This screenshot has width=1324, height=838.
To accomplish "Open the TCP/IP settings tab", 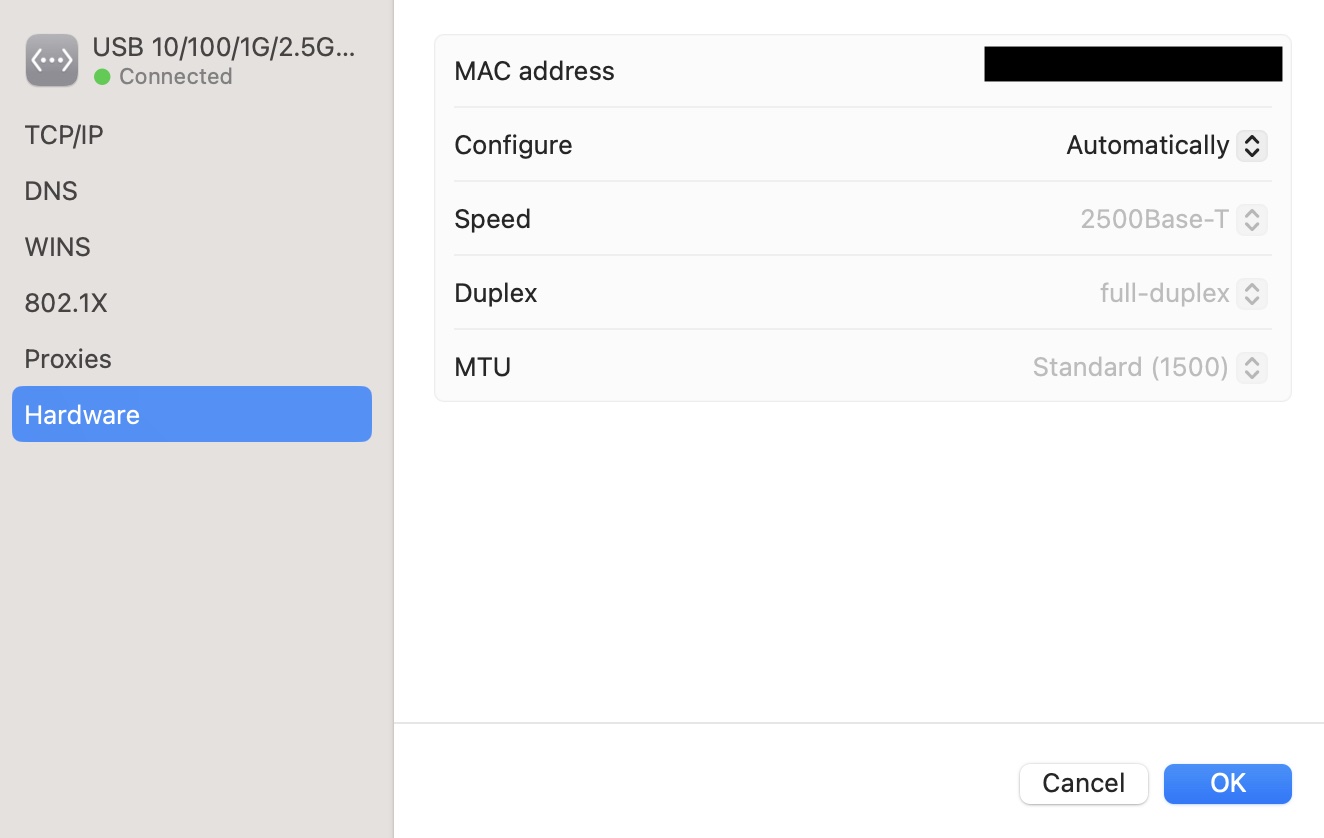I will click(64, 135).
